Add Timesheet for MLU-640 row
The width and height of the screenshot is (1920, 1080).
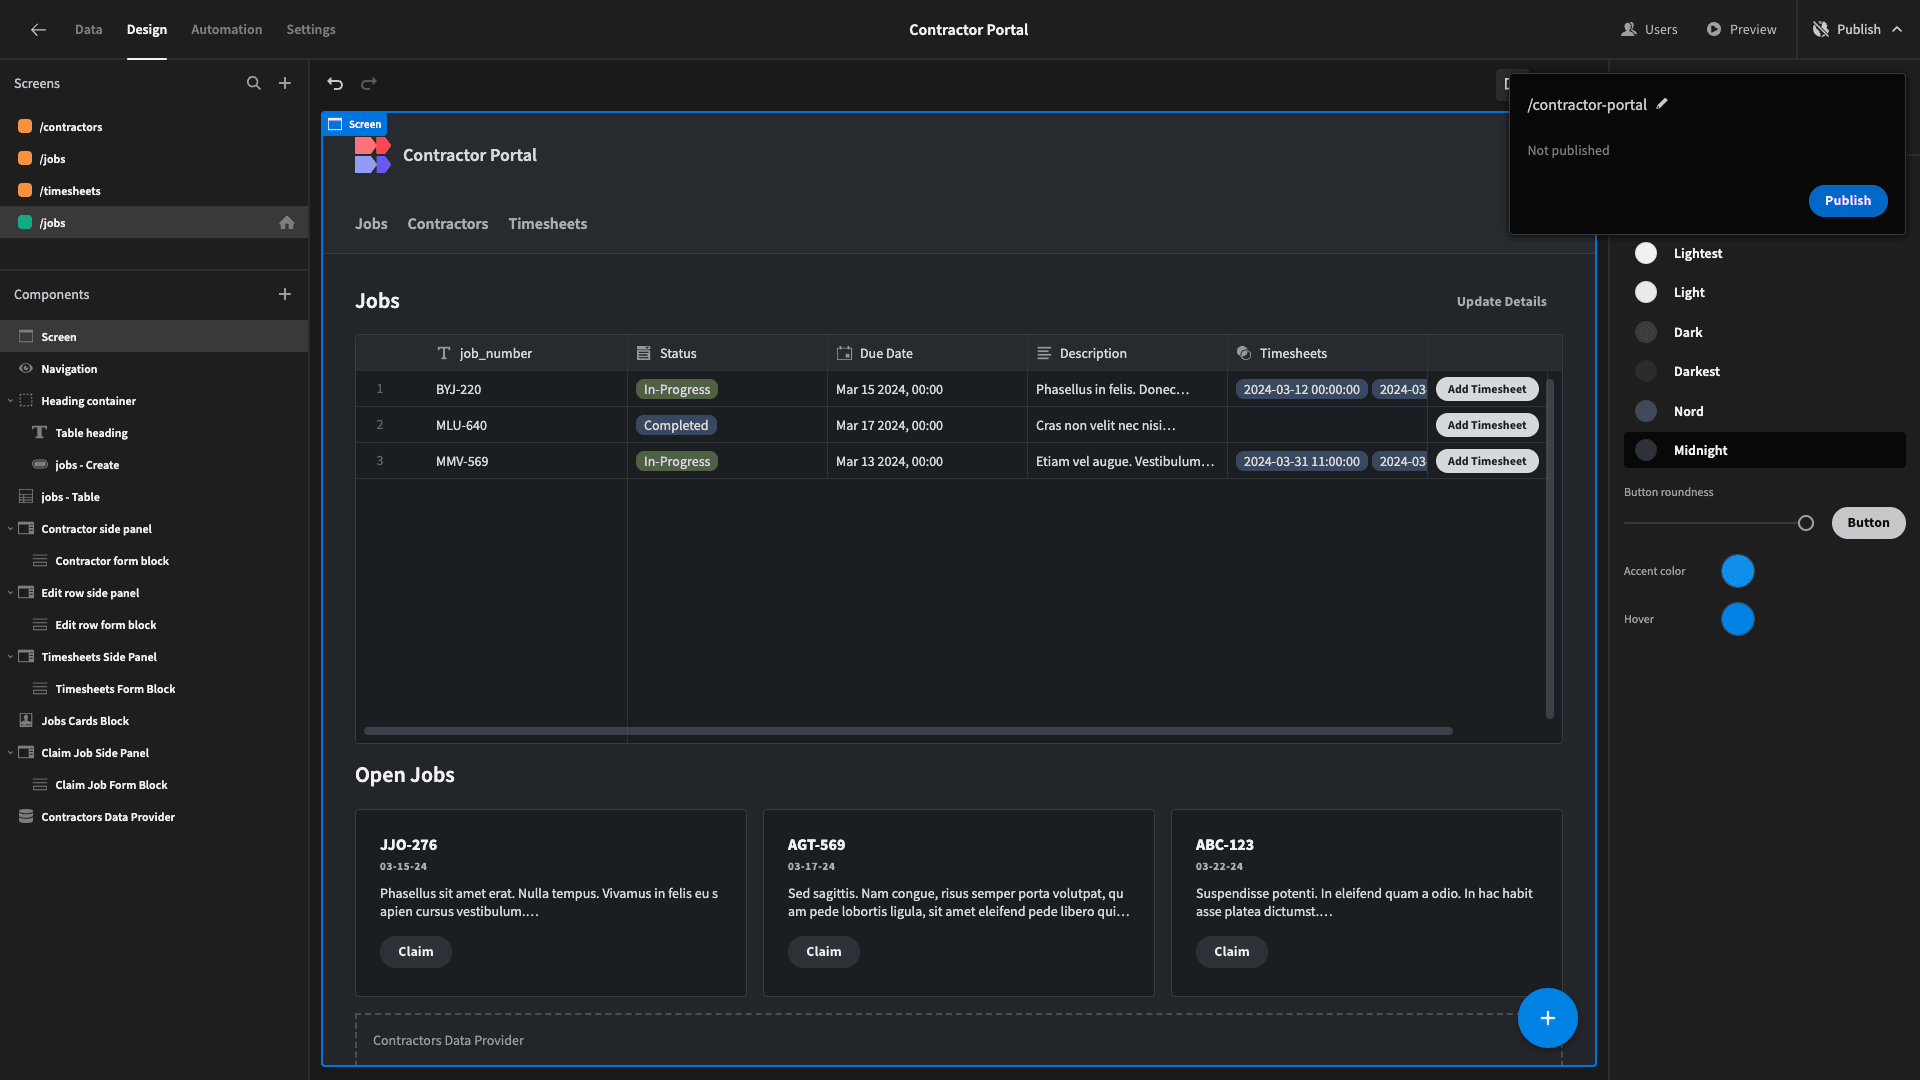click(x=1487, y=426)
